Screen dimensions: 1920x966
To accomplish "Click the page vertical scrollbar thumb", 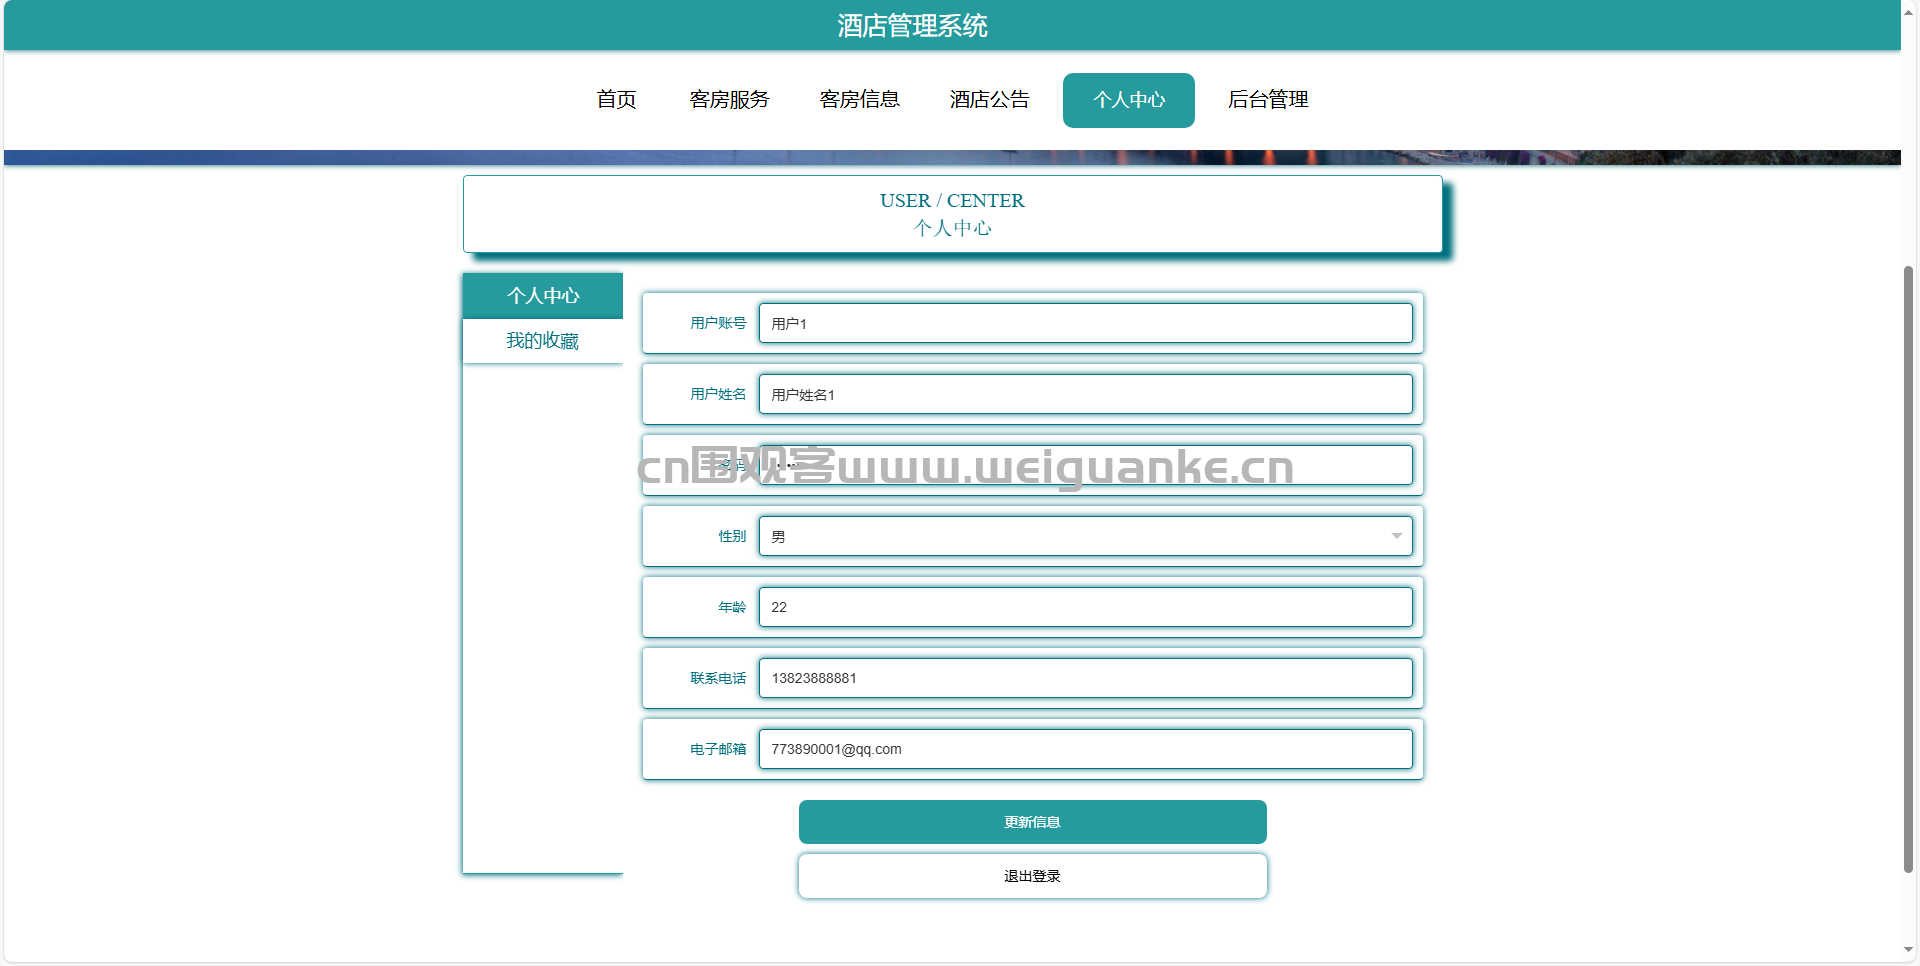I will tap(1909, 570).
